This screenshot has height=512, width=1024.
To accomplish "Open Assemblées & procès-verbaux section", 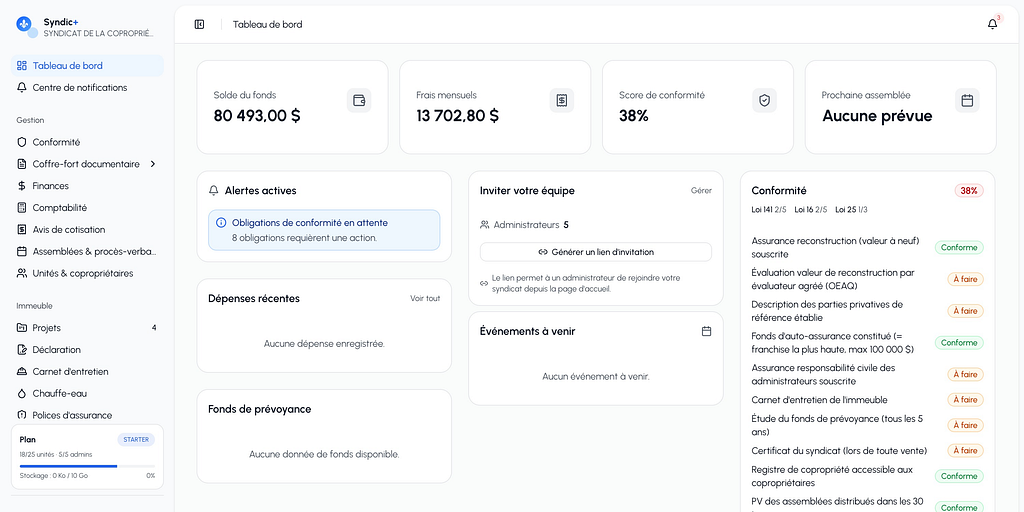I will point(88,251).
